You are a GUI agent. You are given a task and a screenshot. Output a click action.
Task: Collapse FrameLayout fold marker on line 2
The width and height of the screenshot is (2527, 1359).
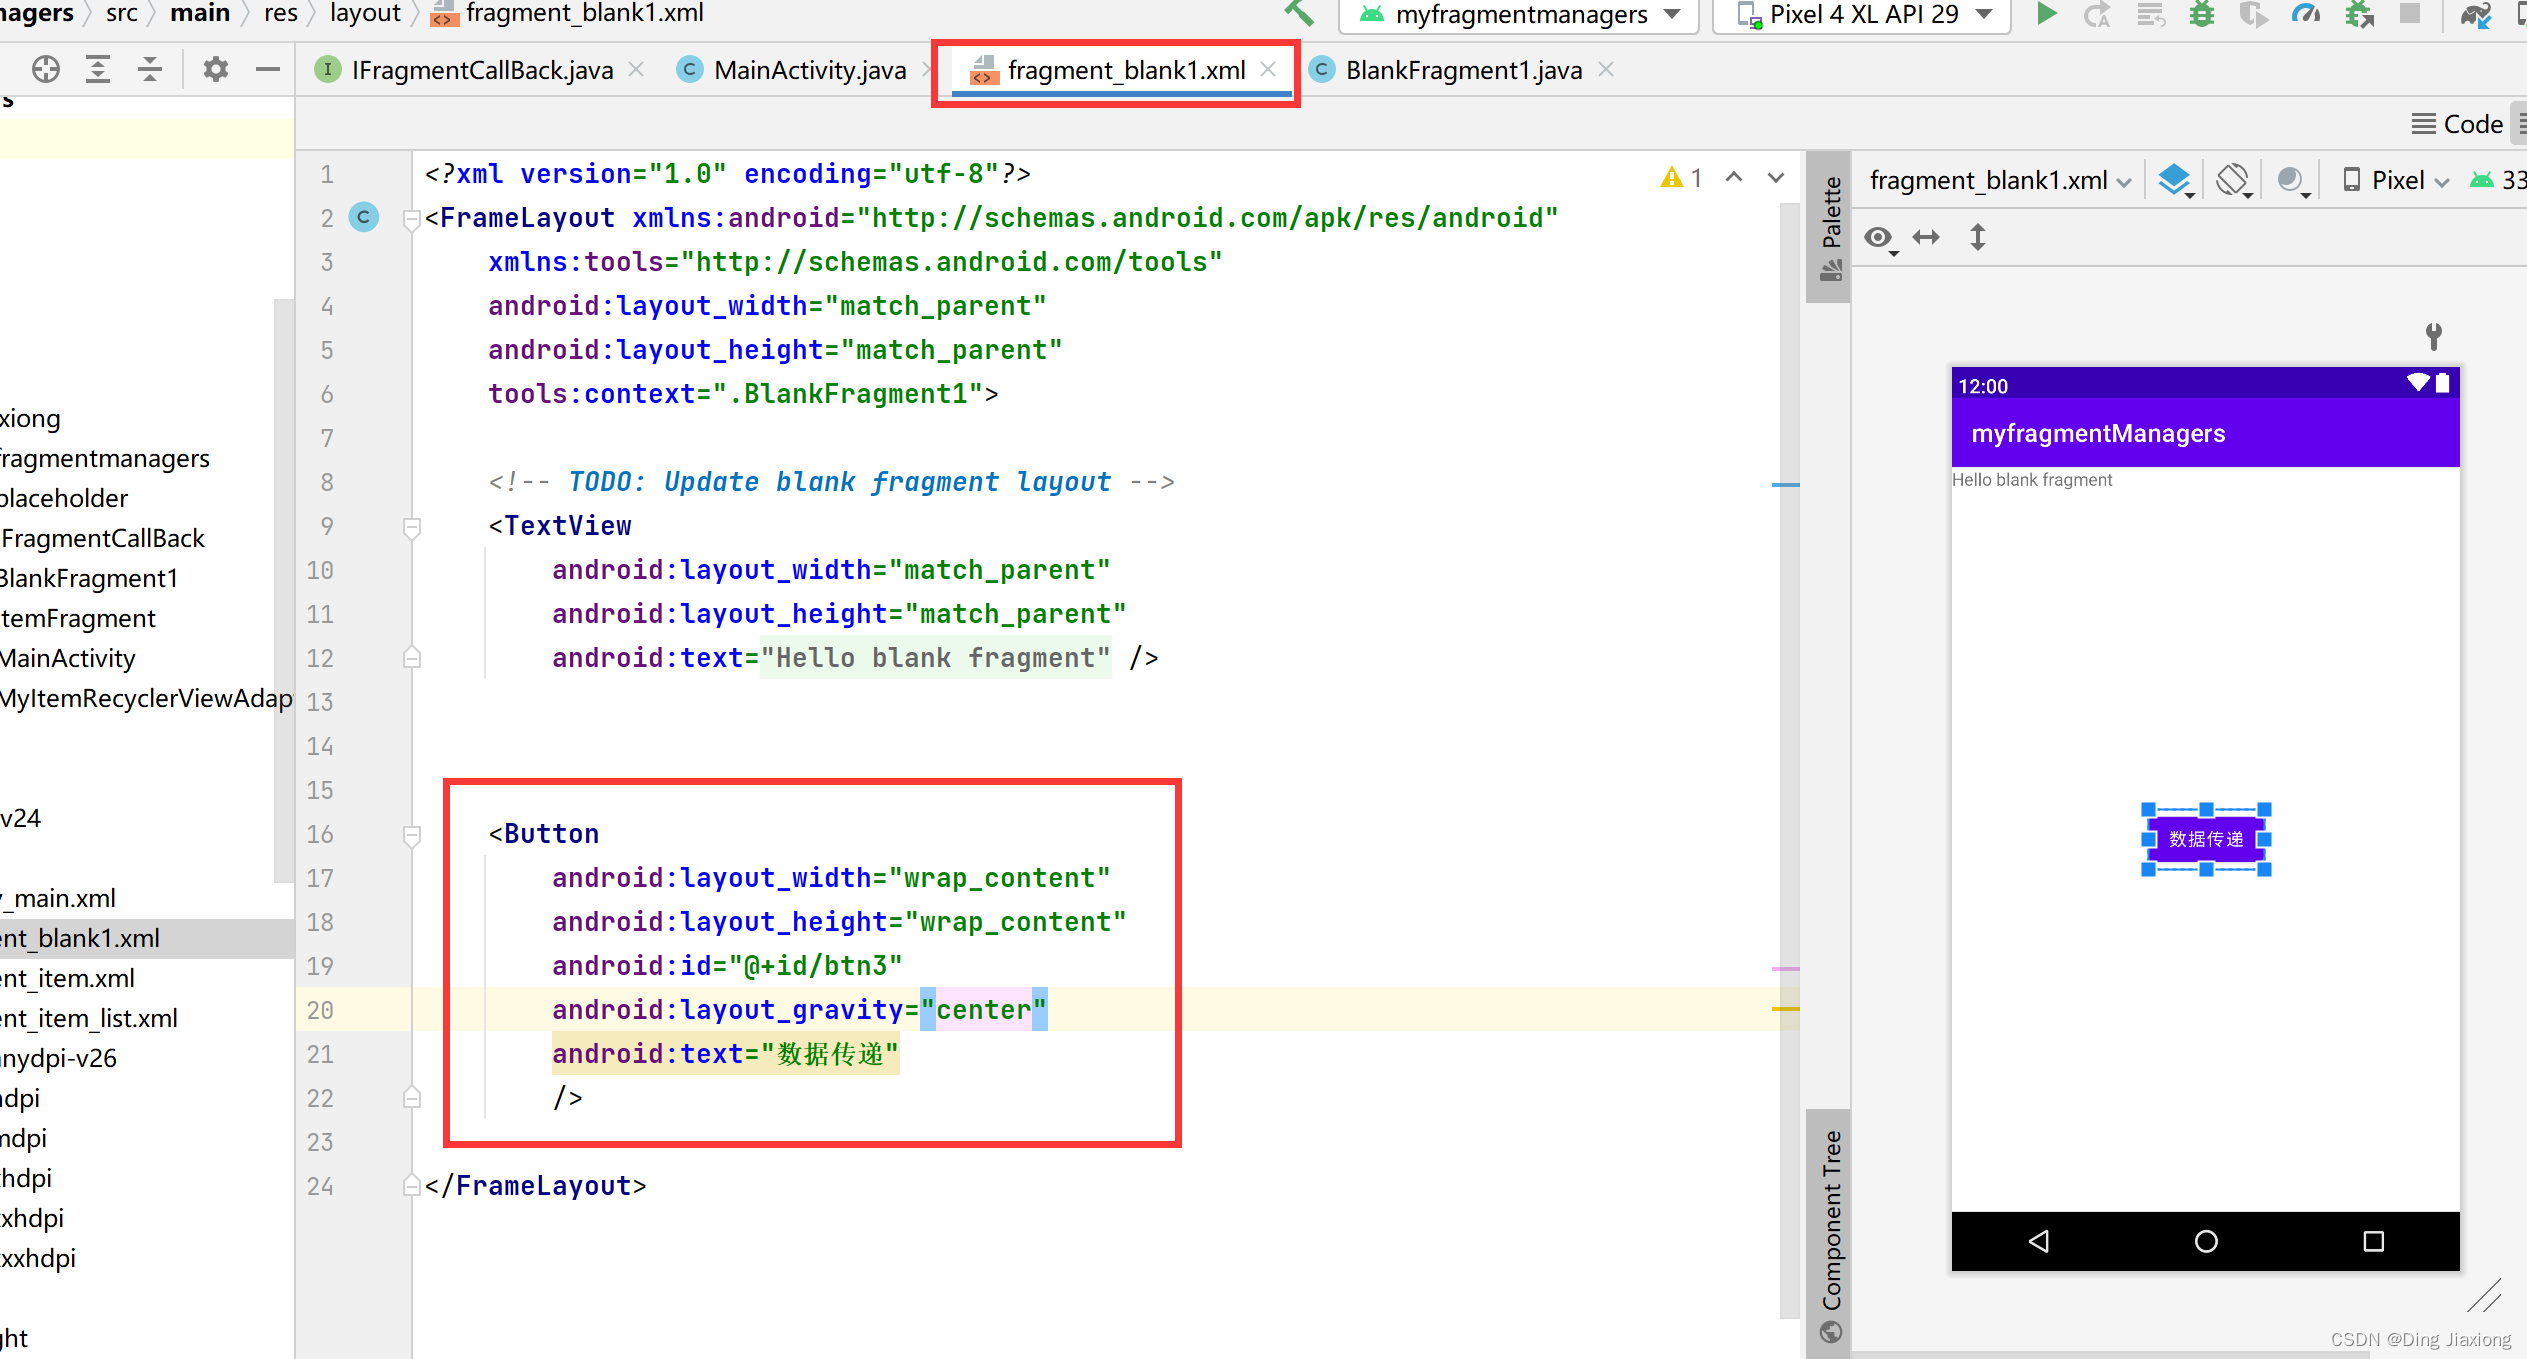(x=411, y=218)
